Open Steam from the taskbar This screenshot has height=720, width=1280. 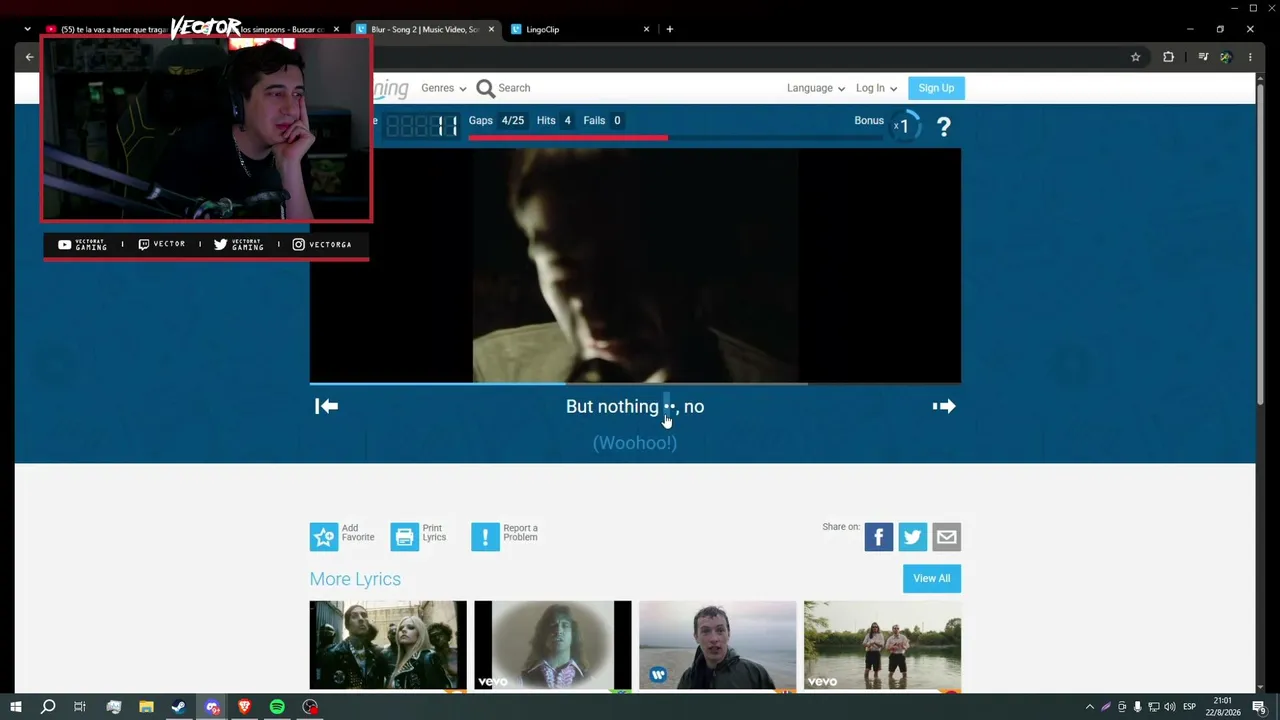[179, 707]
